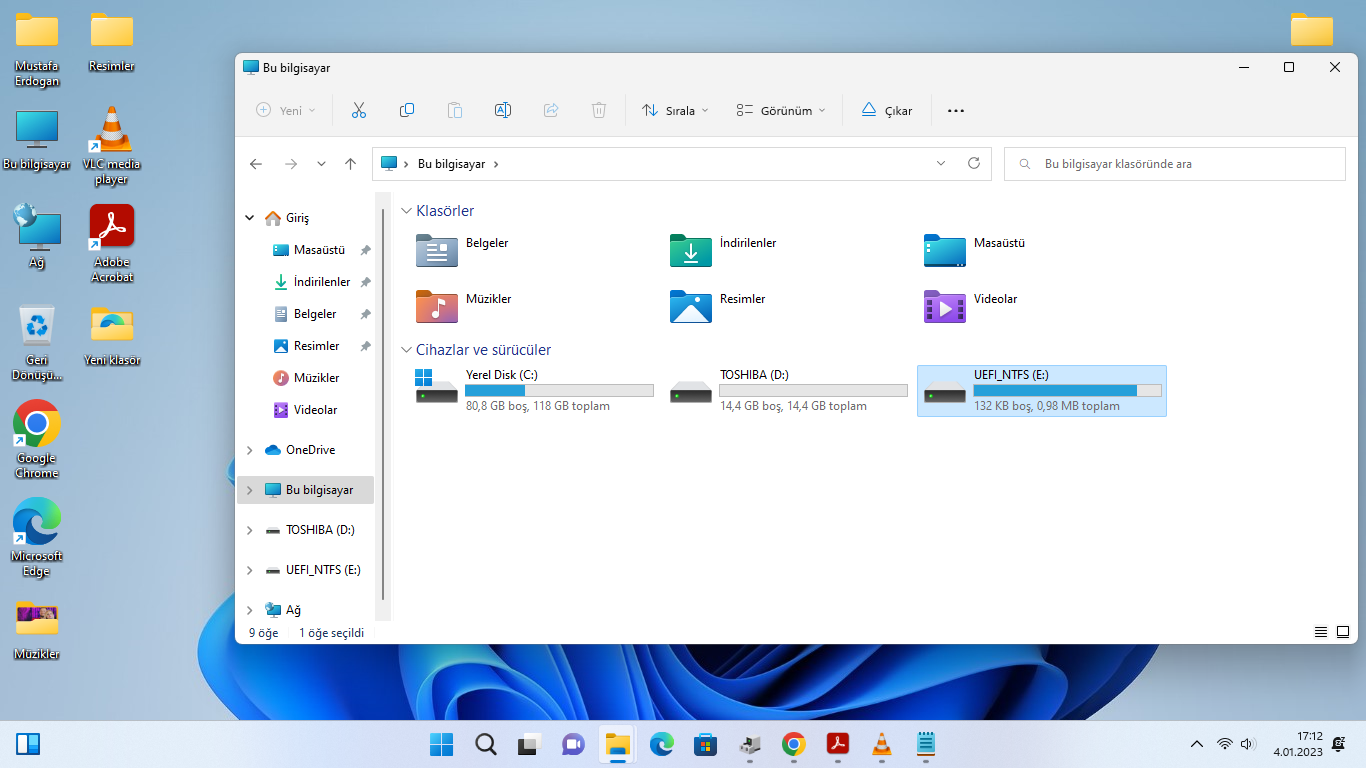Screen dimensions: 1366x768
Task: Click the Copy icon in toolbar
Action: [x=407, y=110]
